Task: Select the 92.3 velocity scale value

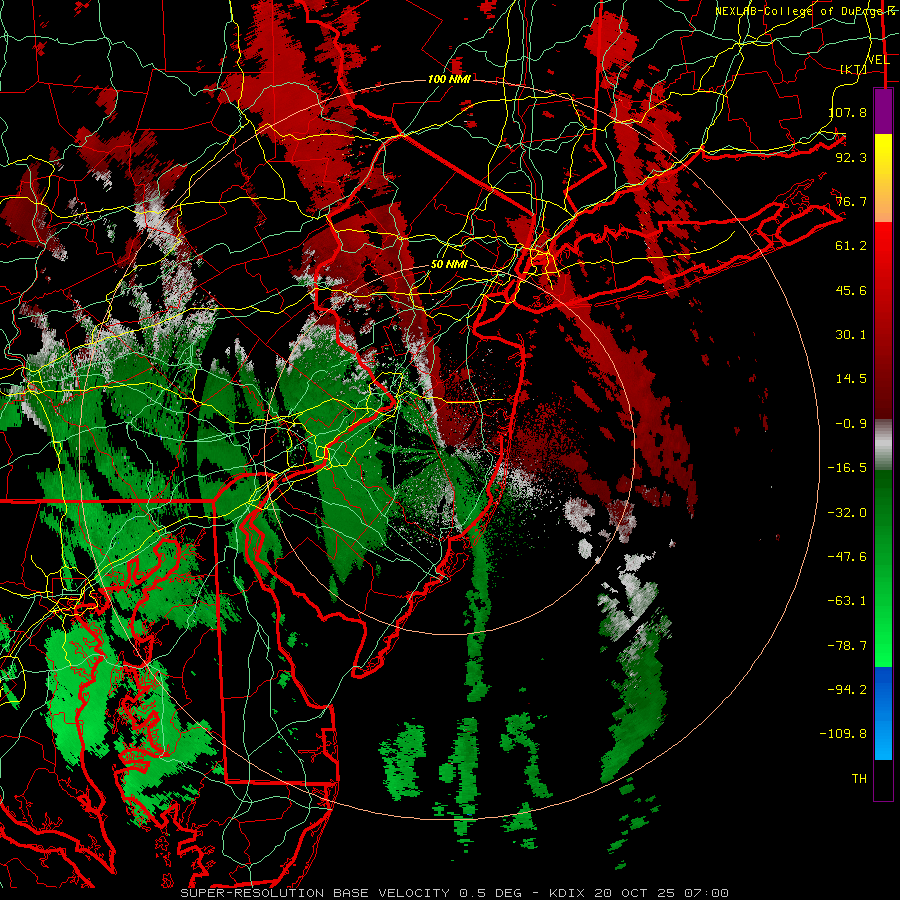Action: (x=851, y=157)
